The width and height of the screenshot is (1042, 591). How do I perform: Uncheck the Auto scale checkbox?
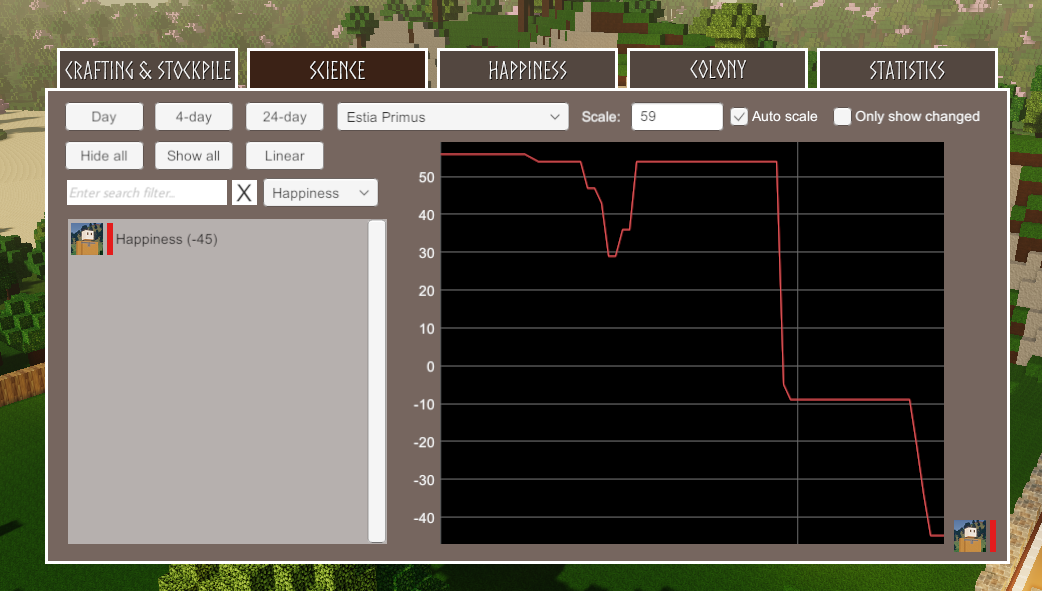pyautogui.click(x=739, y=116)
